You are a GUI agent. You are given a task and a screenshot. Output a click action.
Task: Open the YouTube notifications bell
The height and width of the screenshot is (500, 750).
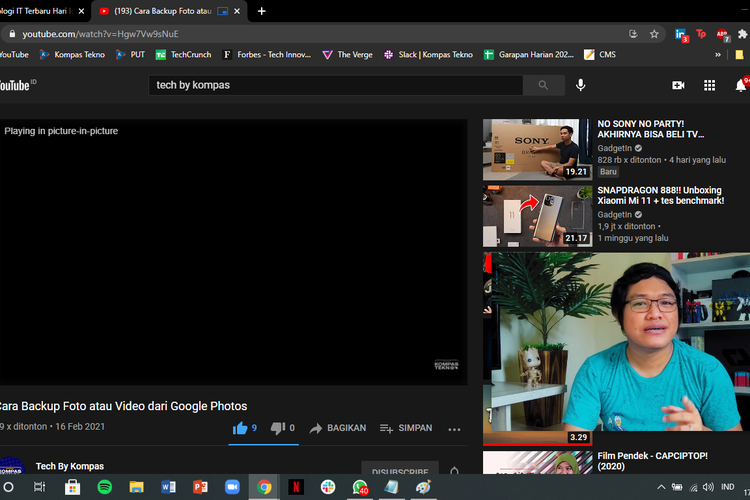pos(741,86)
